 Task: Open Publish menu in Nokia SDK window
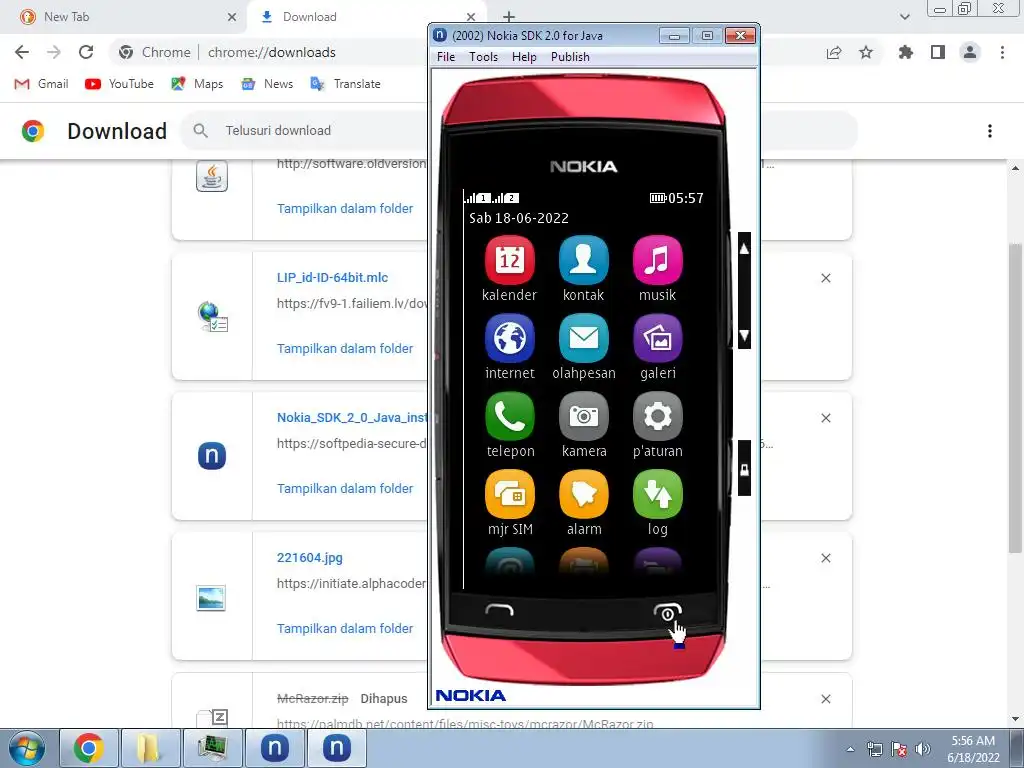570,57
